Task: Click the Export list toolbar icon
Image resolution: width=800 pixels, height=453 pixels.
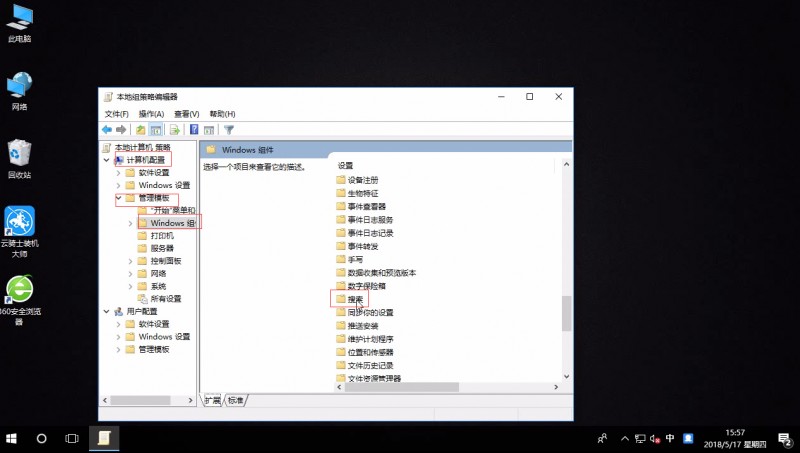Action: pyautogui.click(x=174, y=130)
